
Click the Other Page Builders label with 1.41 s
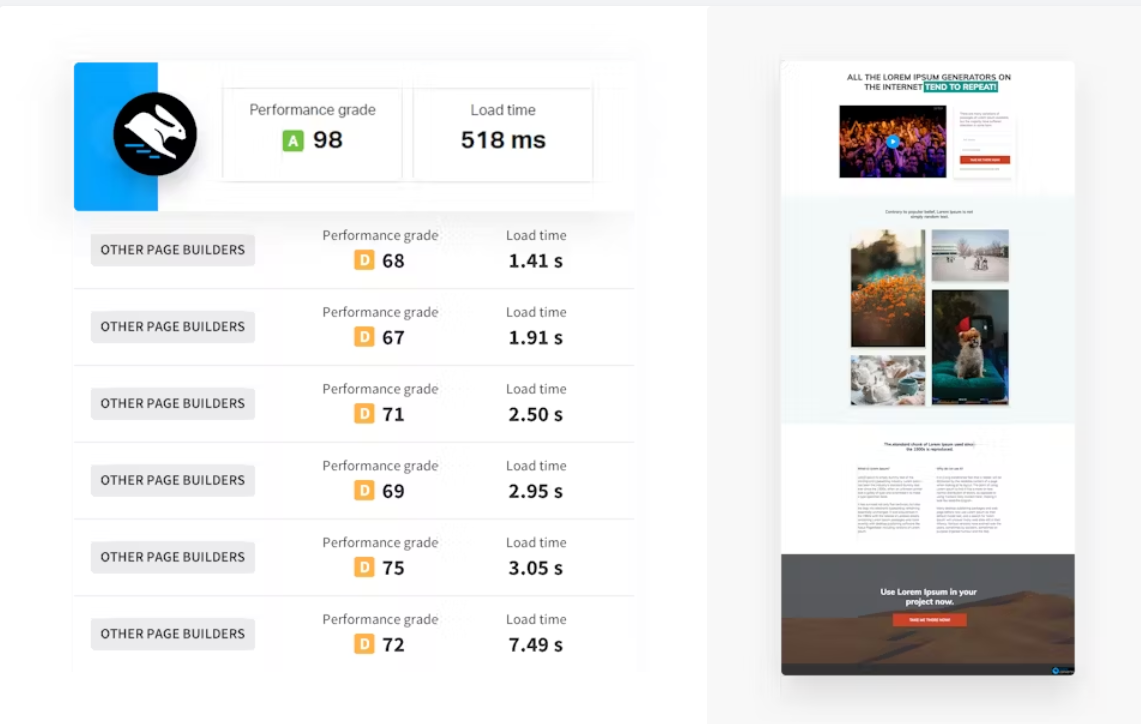point(173,250)
